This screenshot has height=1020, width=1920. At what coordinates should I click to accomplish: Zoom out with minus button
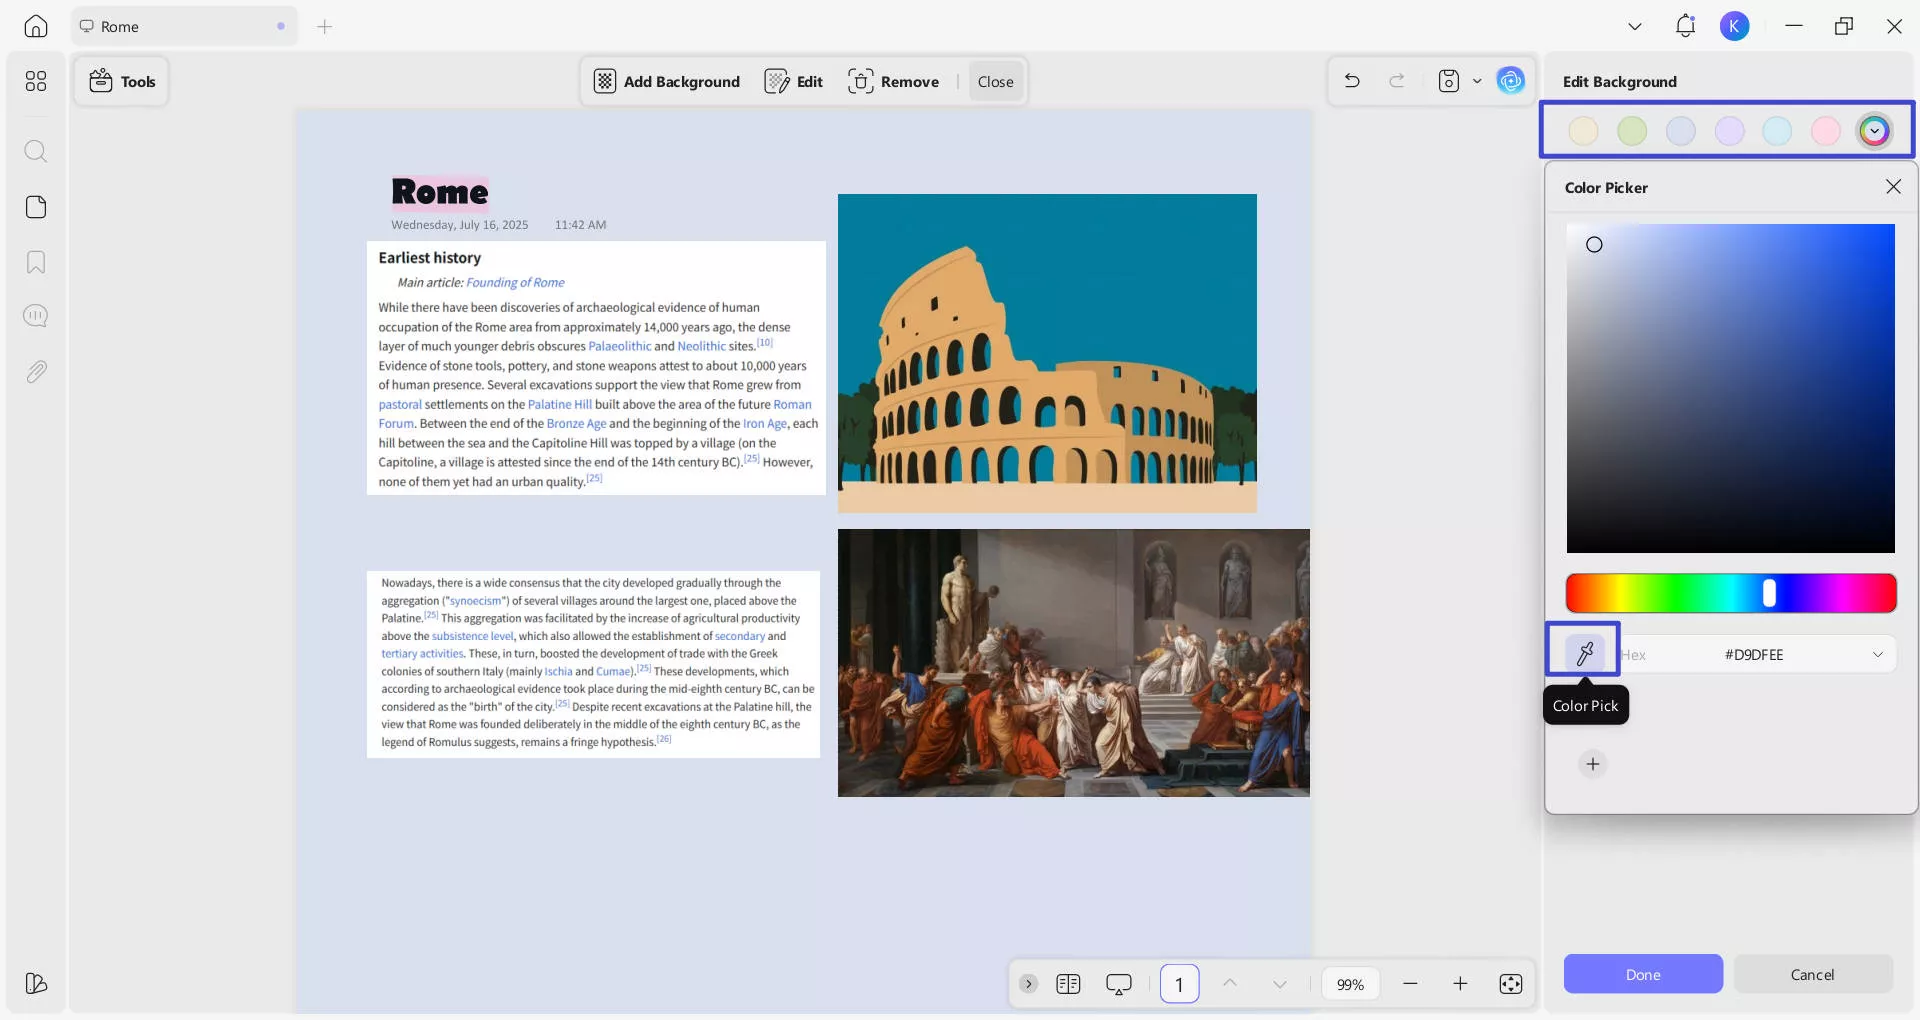(1410, 984)
